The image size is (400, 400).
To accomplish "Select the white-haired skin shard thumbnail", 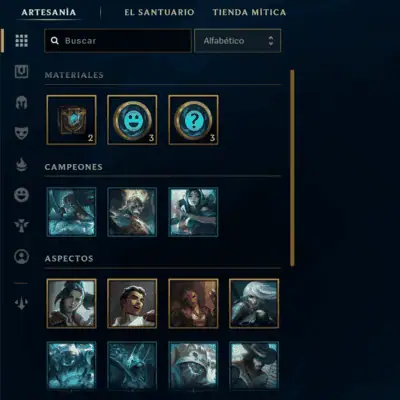I will (254, 304).
